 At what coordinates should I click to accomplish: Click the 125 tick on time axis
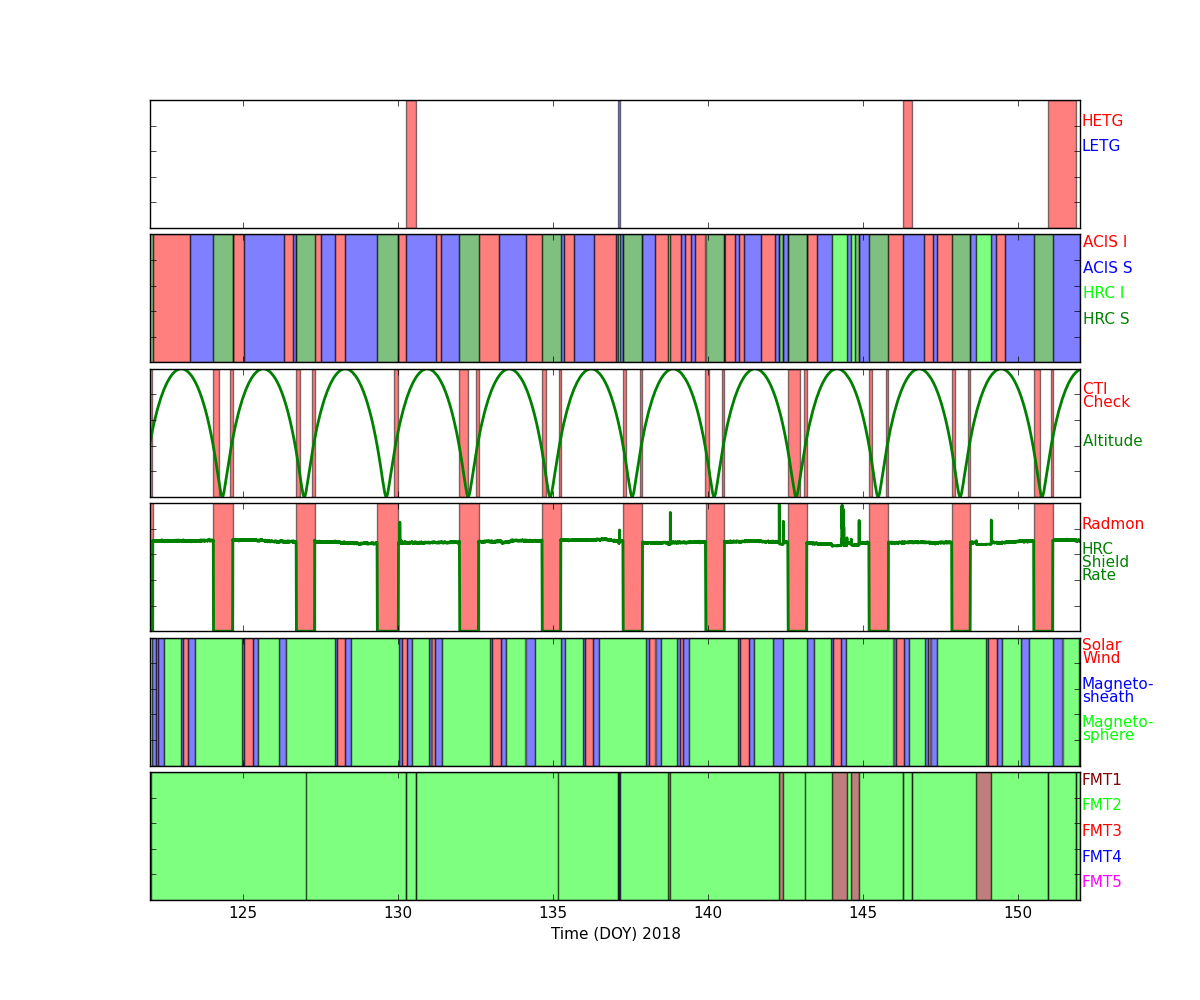tap(243, 912)
